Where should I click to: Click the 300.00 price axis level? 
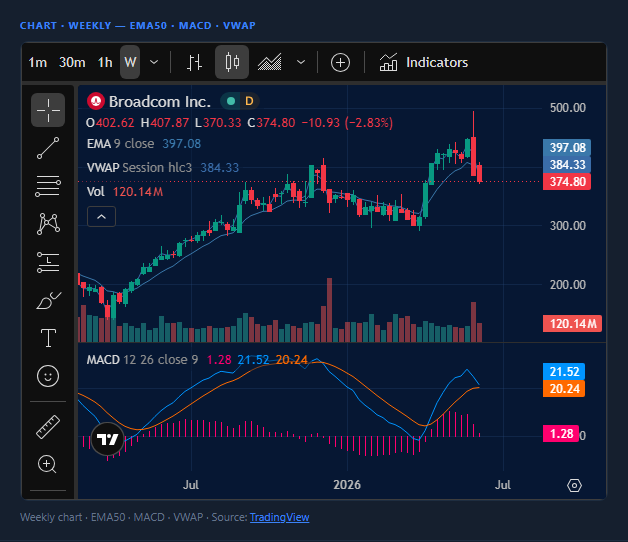coord(568,226)
